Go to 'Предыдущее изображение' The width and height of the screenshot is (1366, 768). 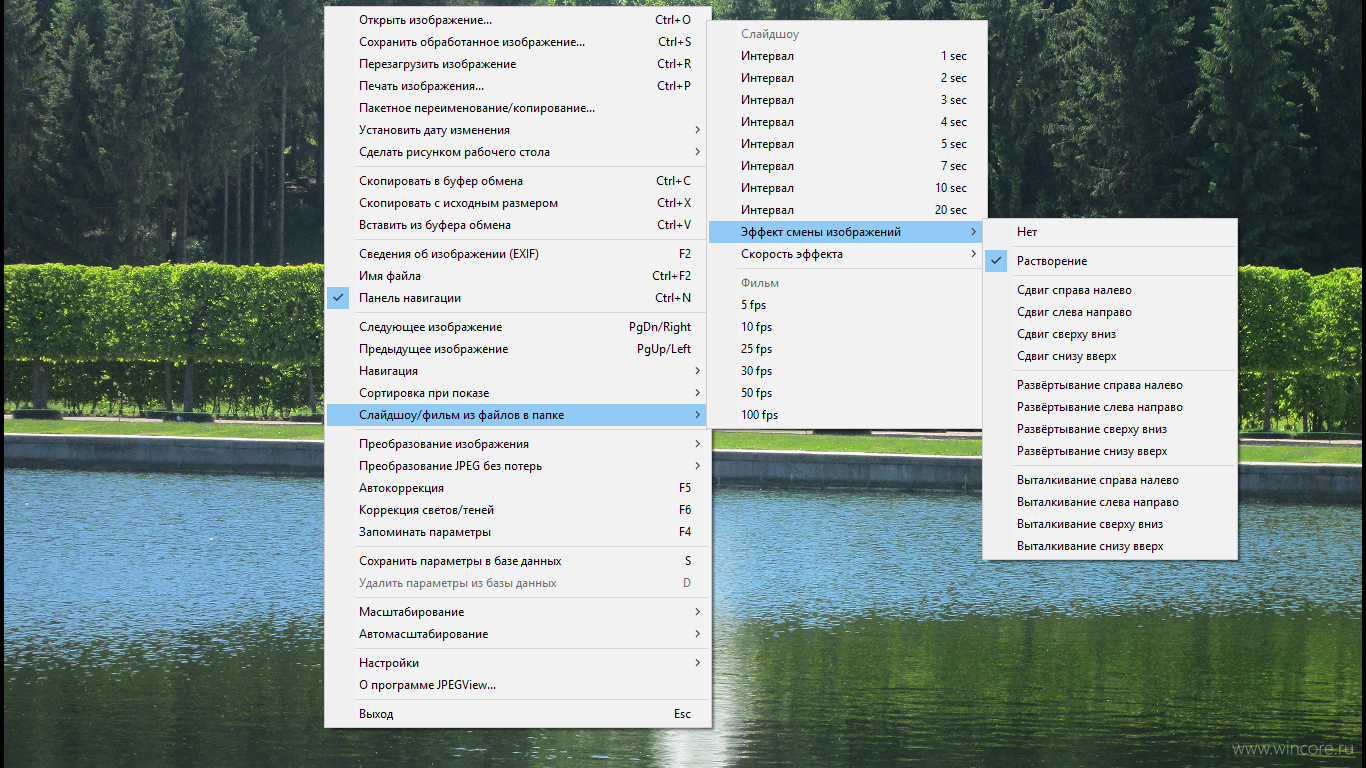point(517,349)
